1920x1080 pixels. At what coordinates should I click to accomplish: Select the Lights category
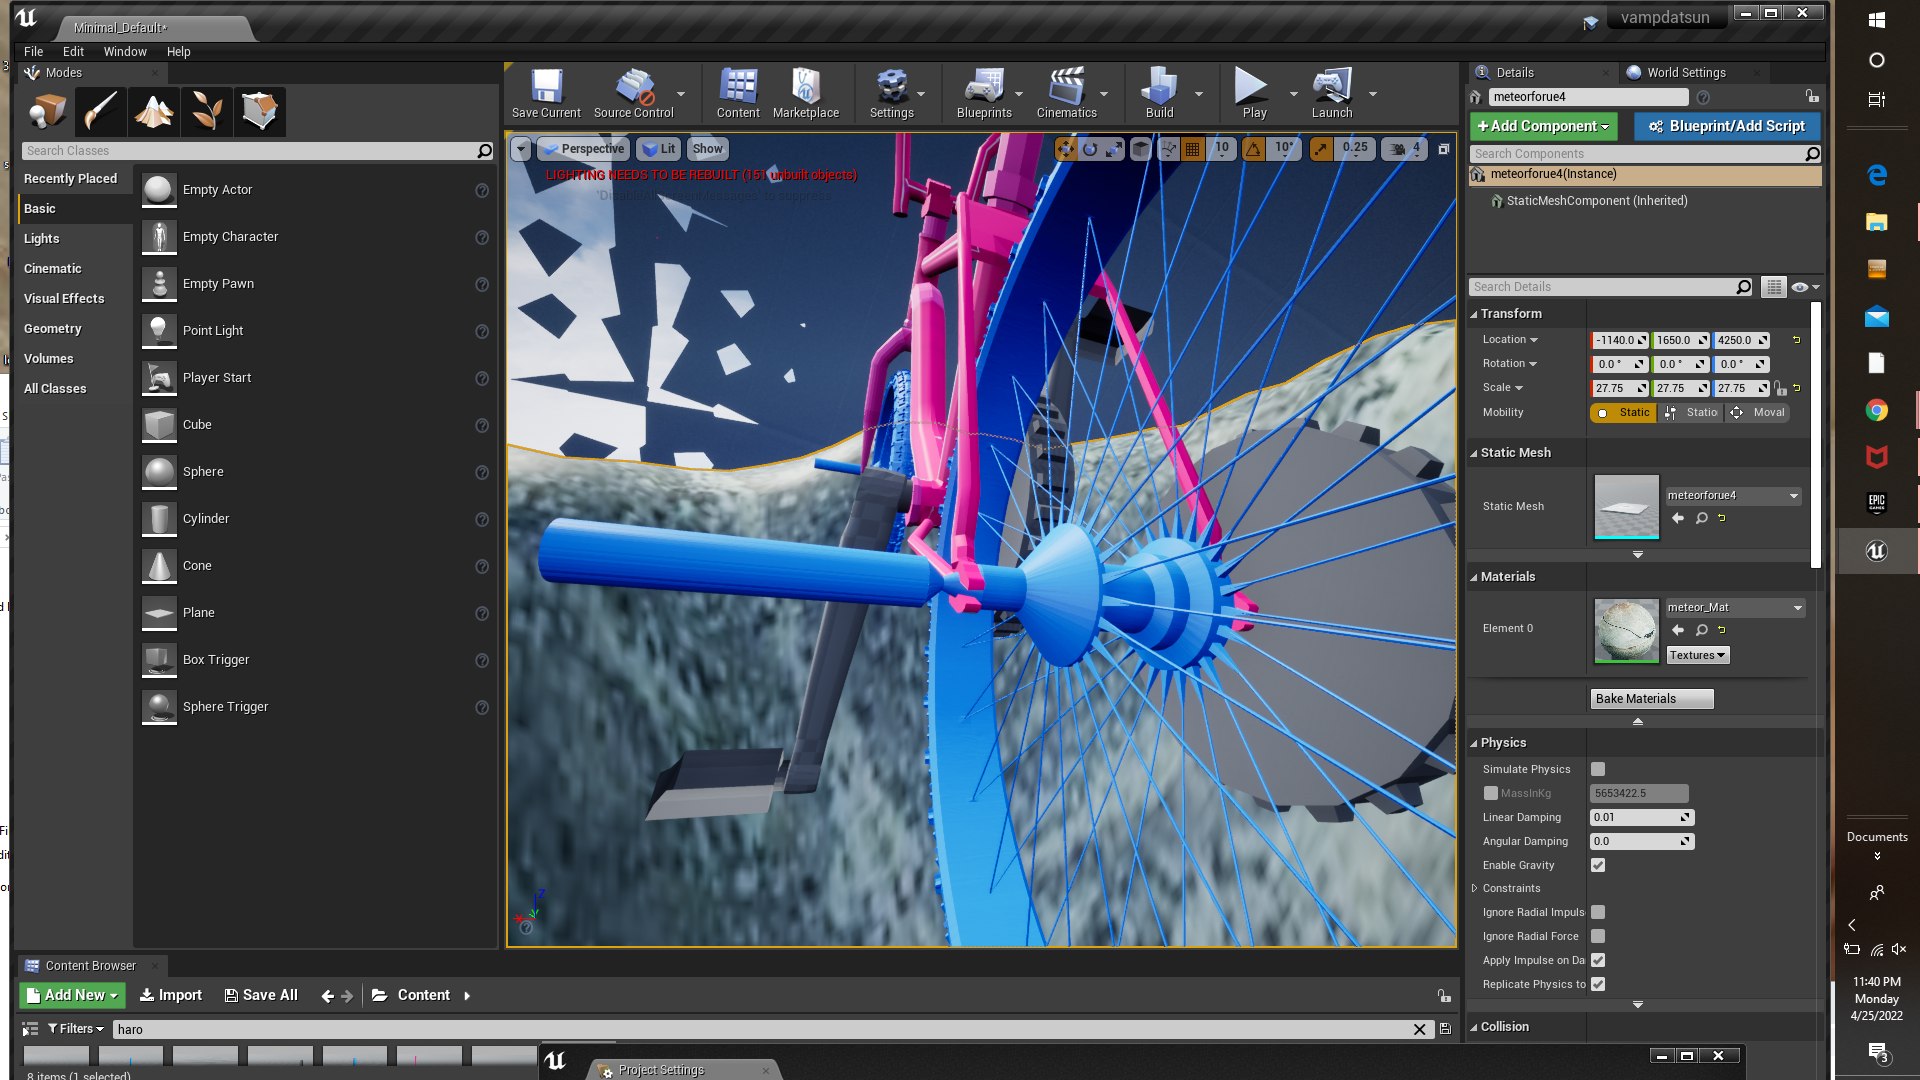tap(42, 238)
